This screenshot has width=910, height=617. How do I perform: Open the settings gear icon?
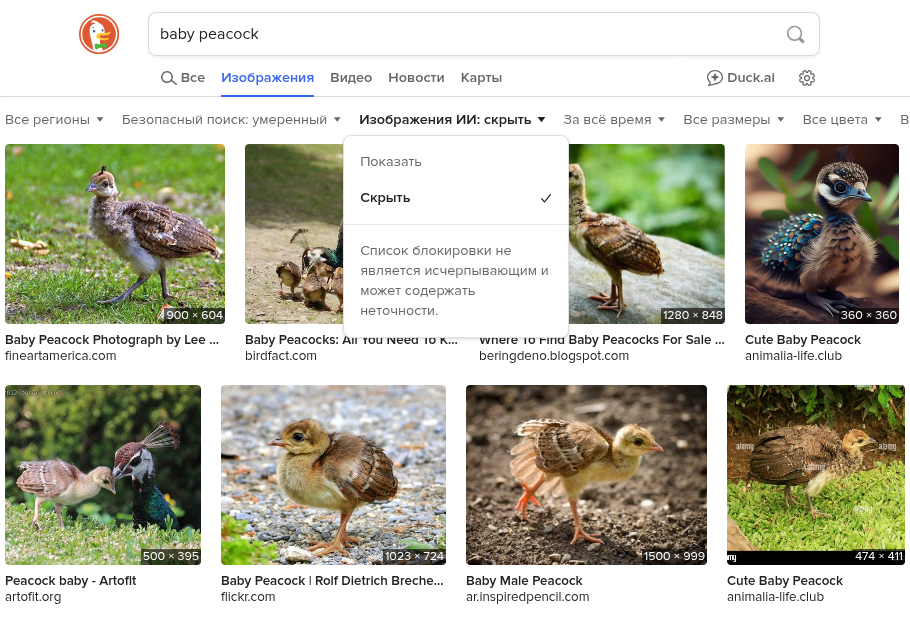coord(807,78)
